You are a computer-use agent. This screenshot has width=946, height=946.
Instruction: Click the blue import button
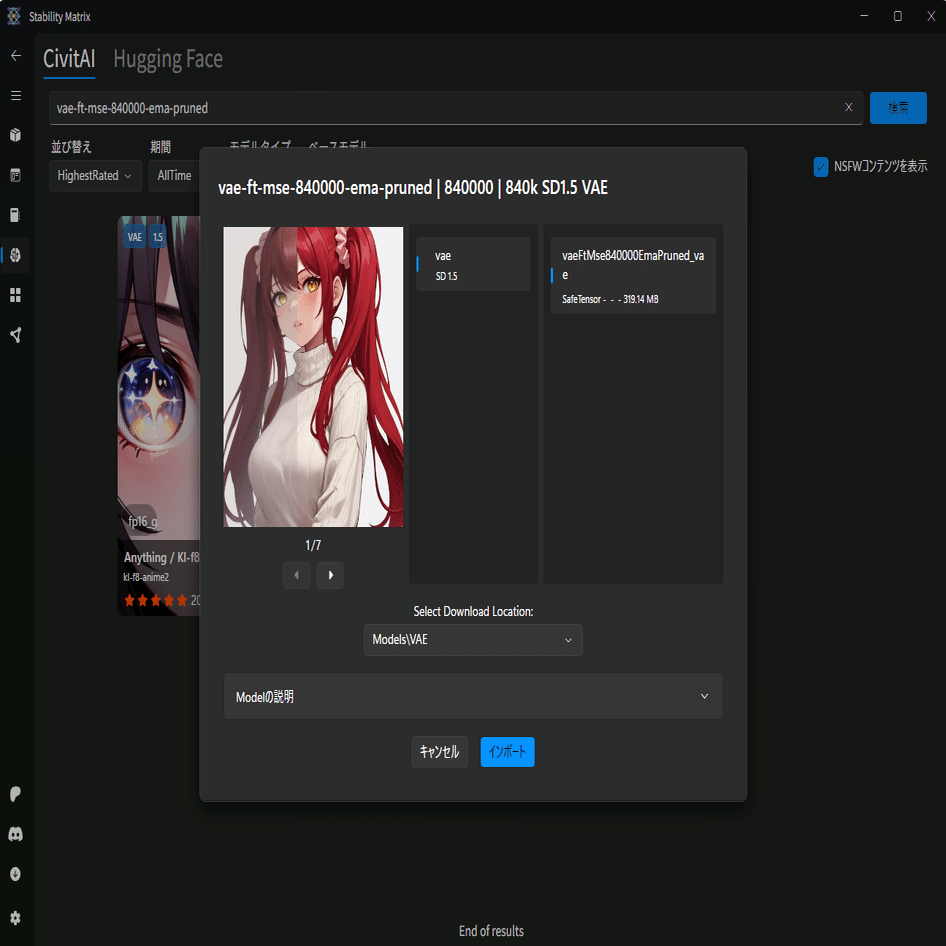coord(507,752)
